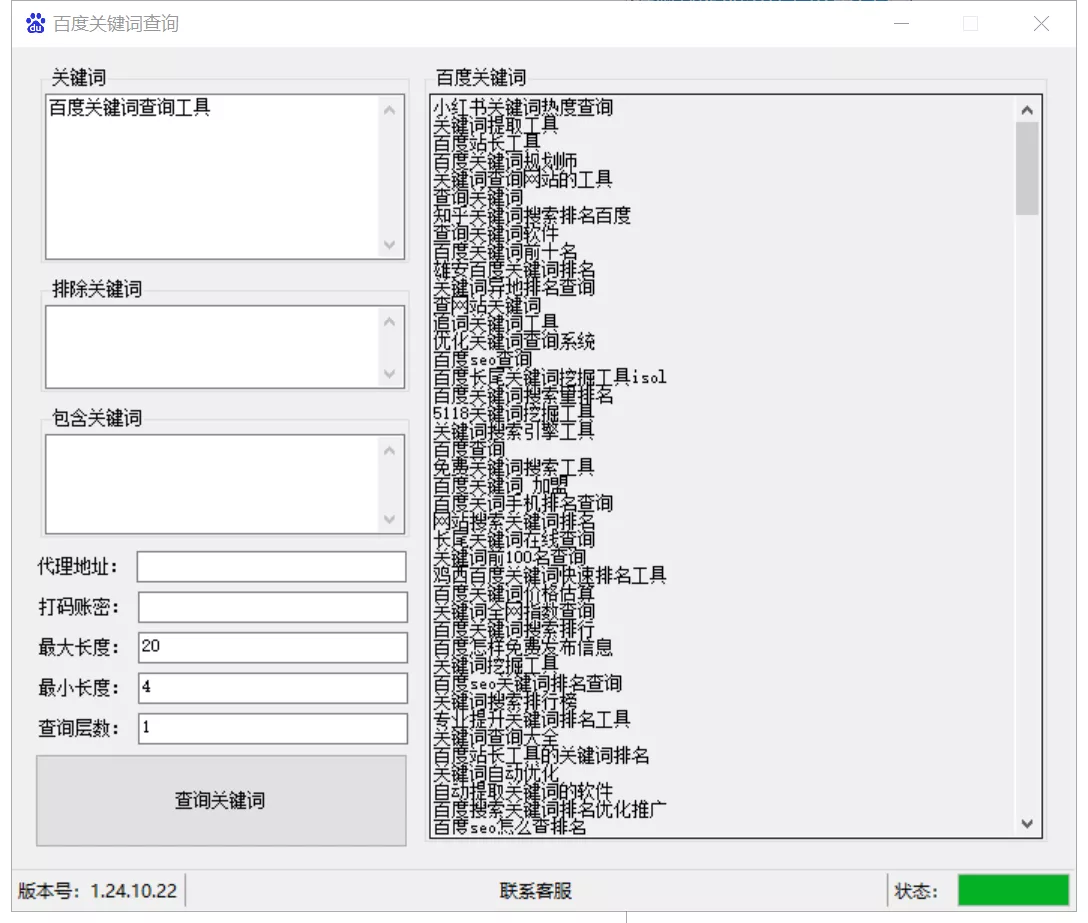1088x923 pixels.
Task: Select result 关键词查询网站的工具
Action: point(523,180)
